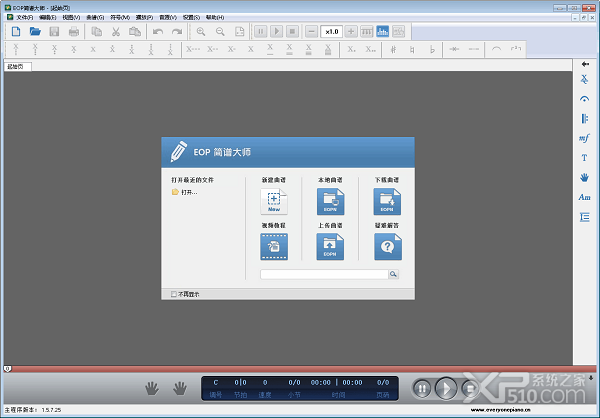Increase playback speed with plus button

coord(351,31)
